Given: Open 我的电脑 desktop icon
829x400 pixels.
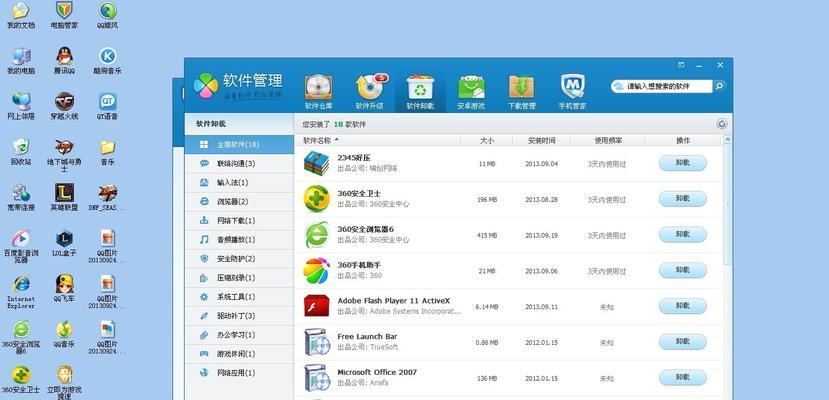Looking at the screenshot, I should coord(21,61).
